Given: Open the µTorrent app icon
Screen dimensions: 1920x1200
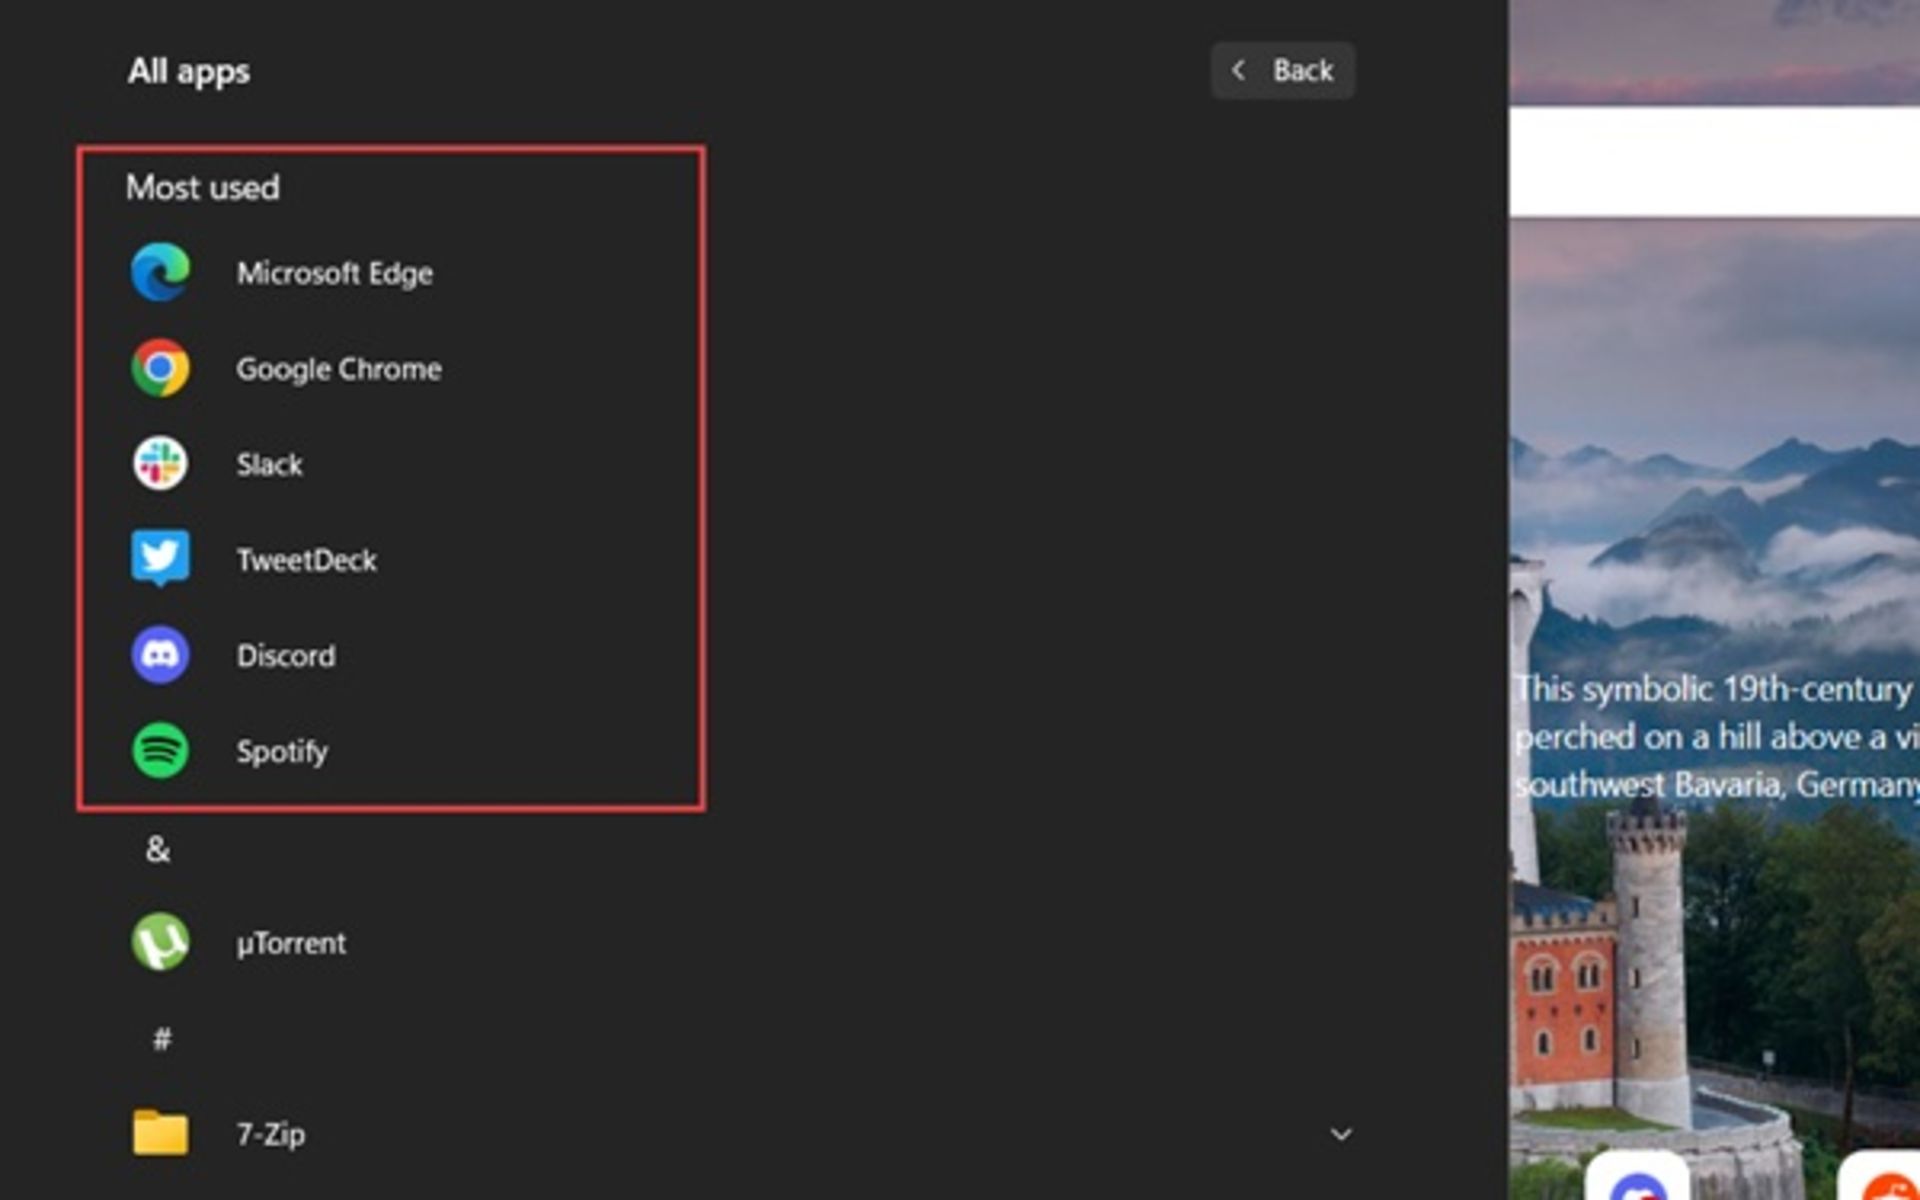Looking at the screenshot, I should pyautogui.click(x=160, y=942).
